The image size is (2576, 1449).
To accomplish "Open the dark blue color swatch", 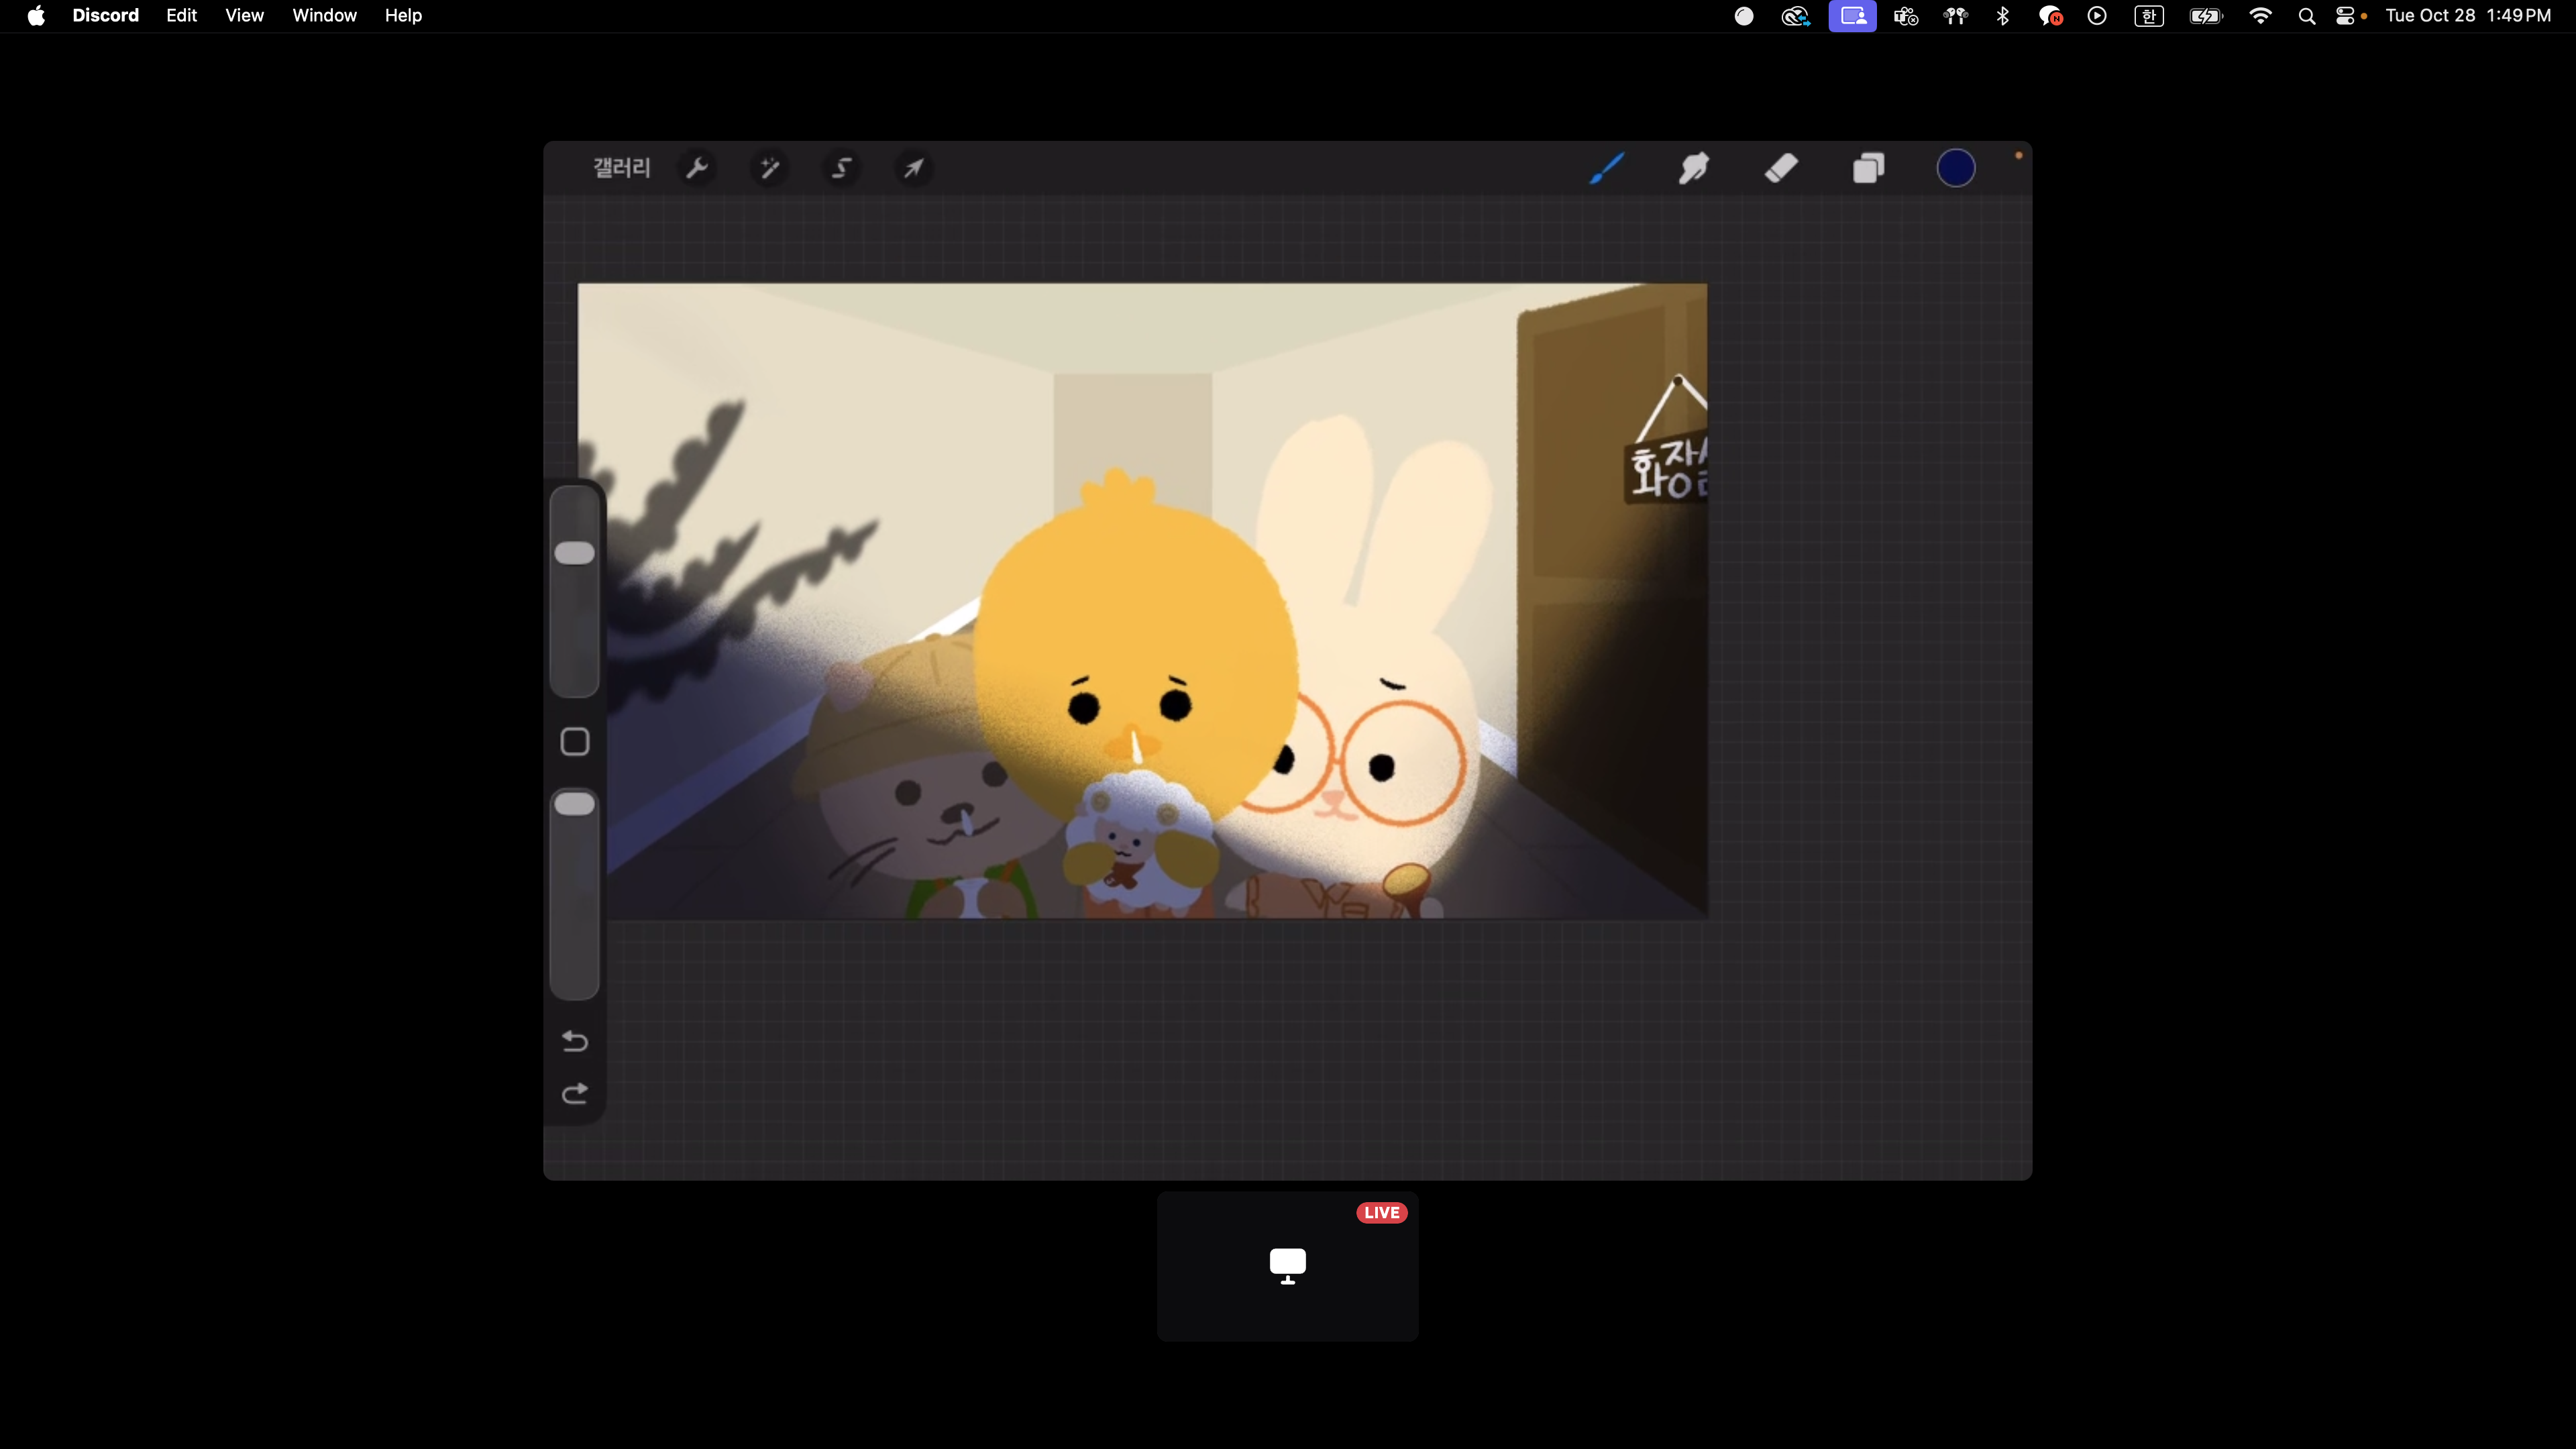I will click(1956, 168).
